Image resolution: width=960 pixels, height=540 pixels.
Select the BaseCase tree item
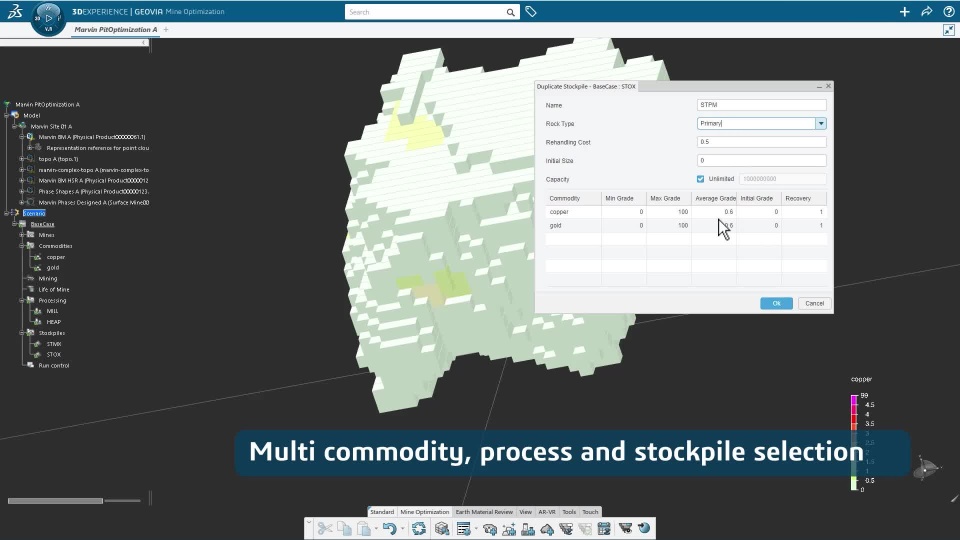(42, 224)
